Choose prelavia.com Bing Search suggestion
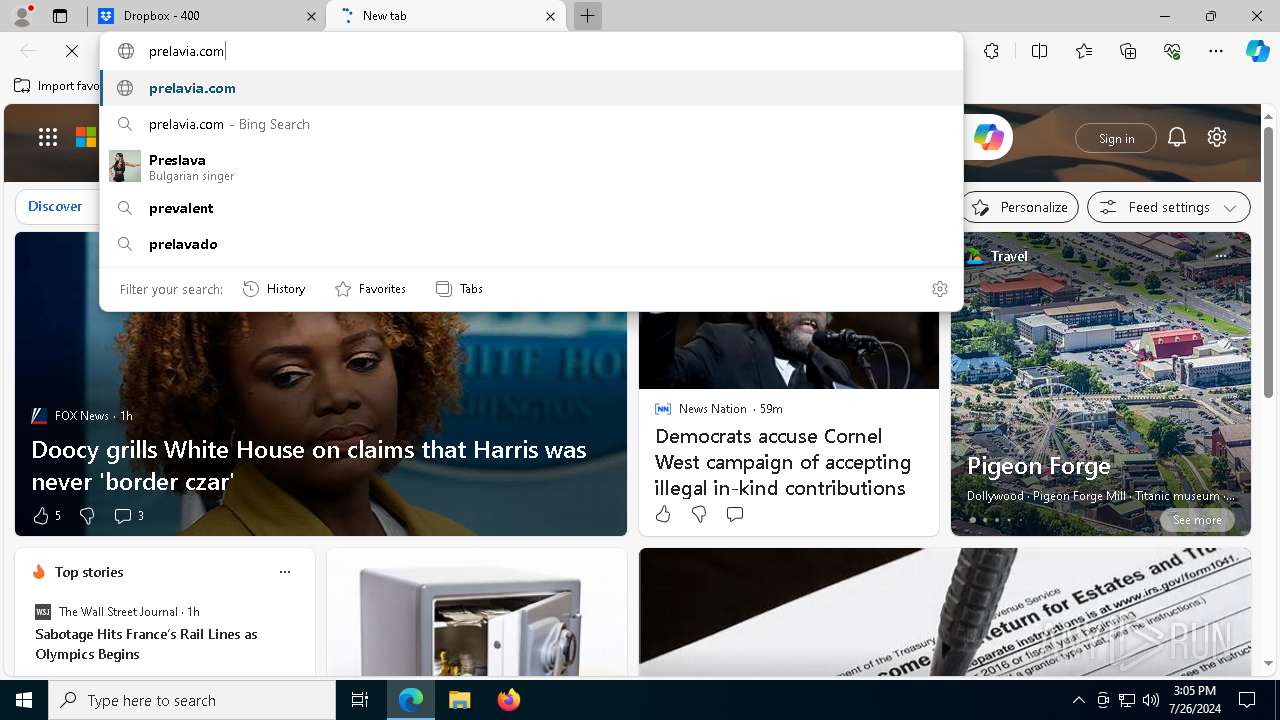The image size is (1280, 720). click(x=532, y=124)
